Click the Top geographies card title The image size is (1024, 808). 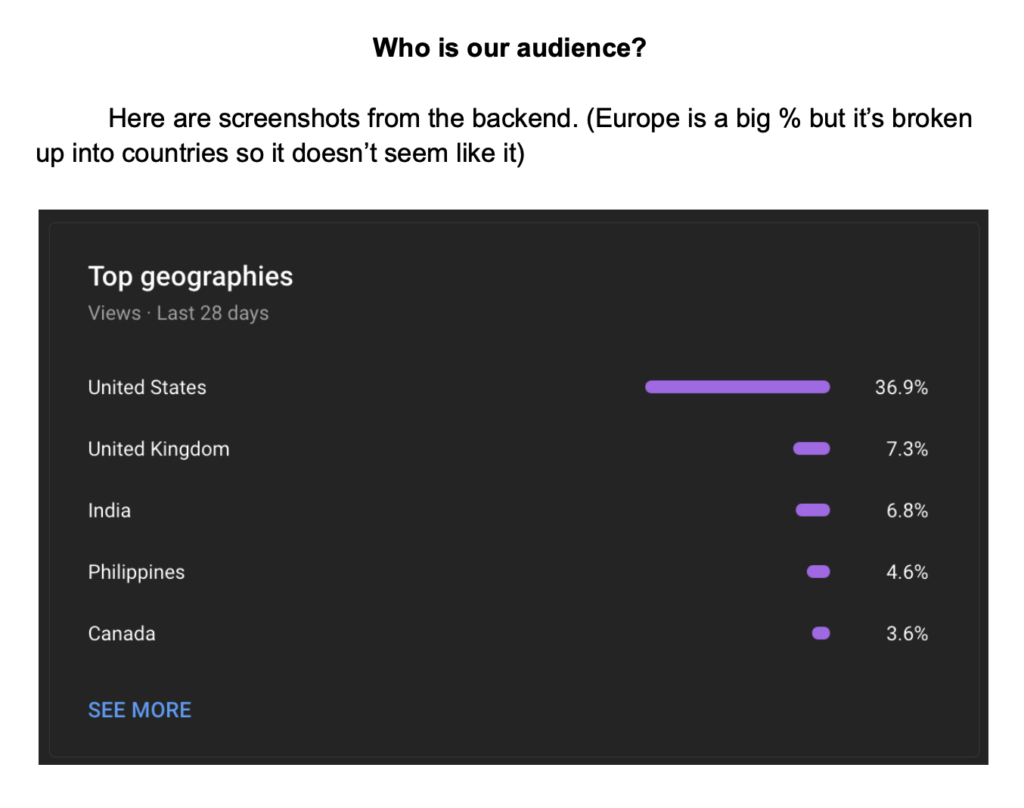[x=191, y=277]
